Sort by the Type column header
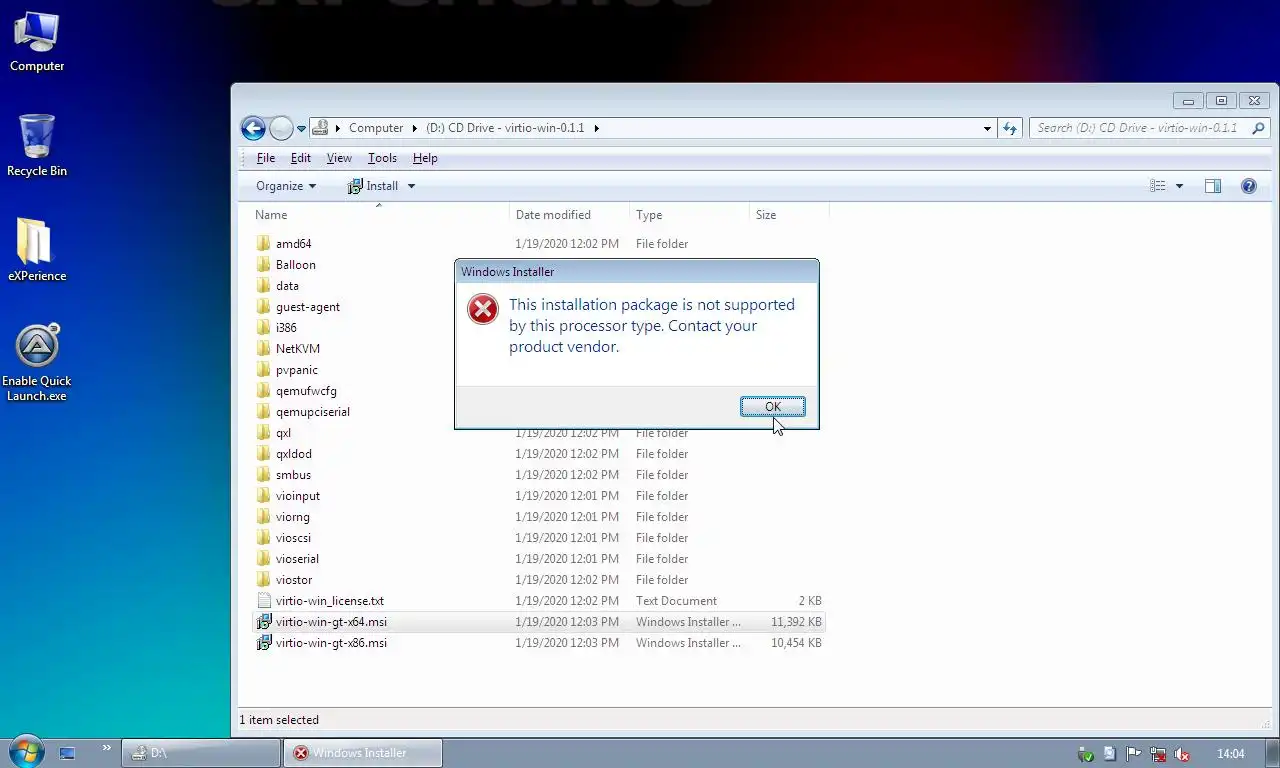 pyautogui.click(x=649, y=215)
